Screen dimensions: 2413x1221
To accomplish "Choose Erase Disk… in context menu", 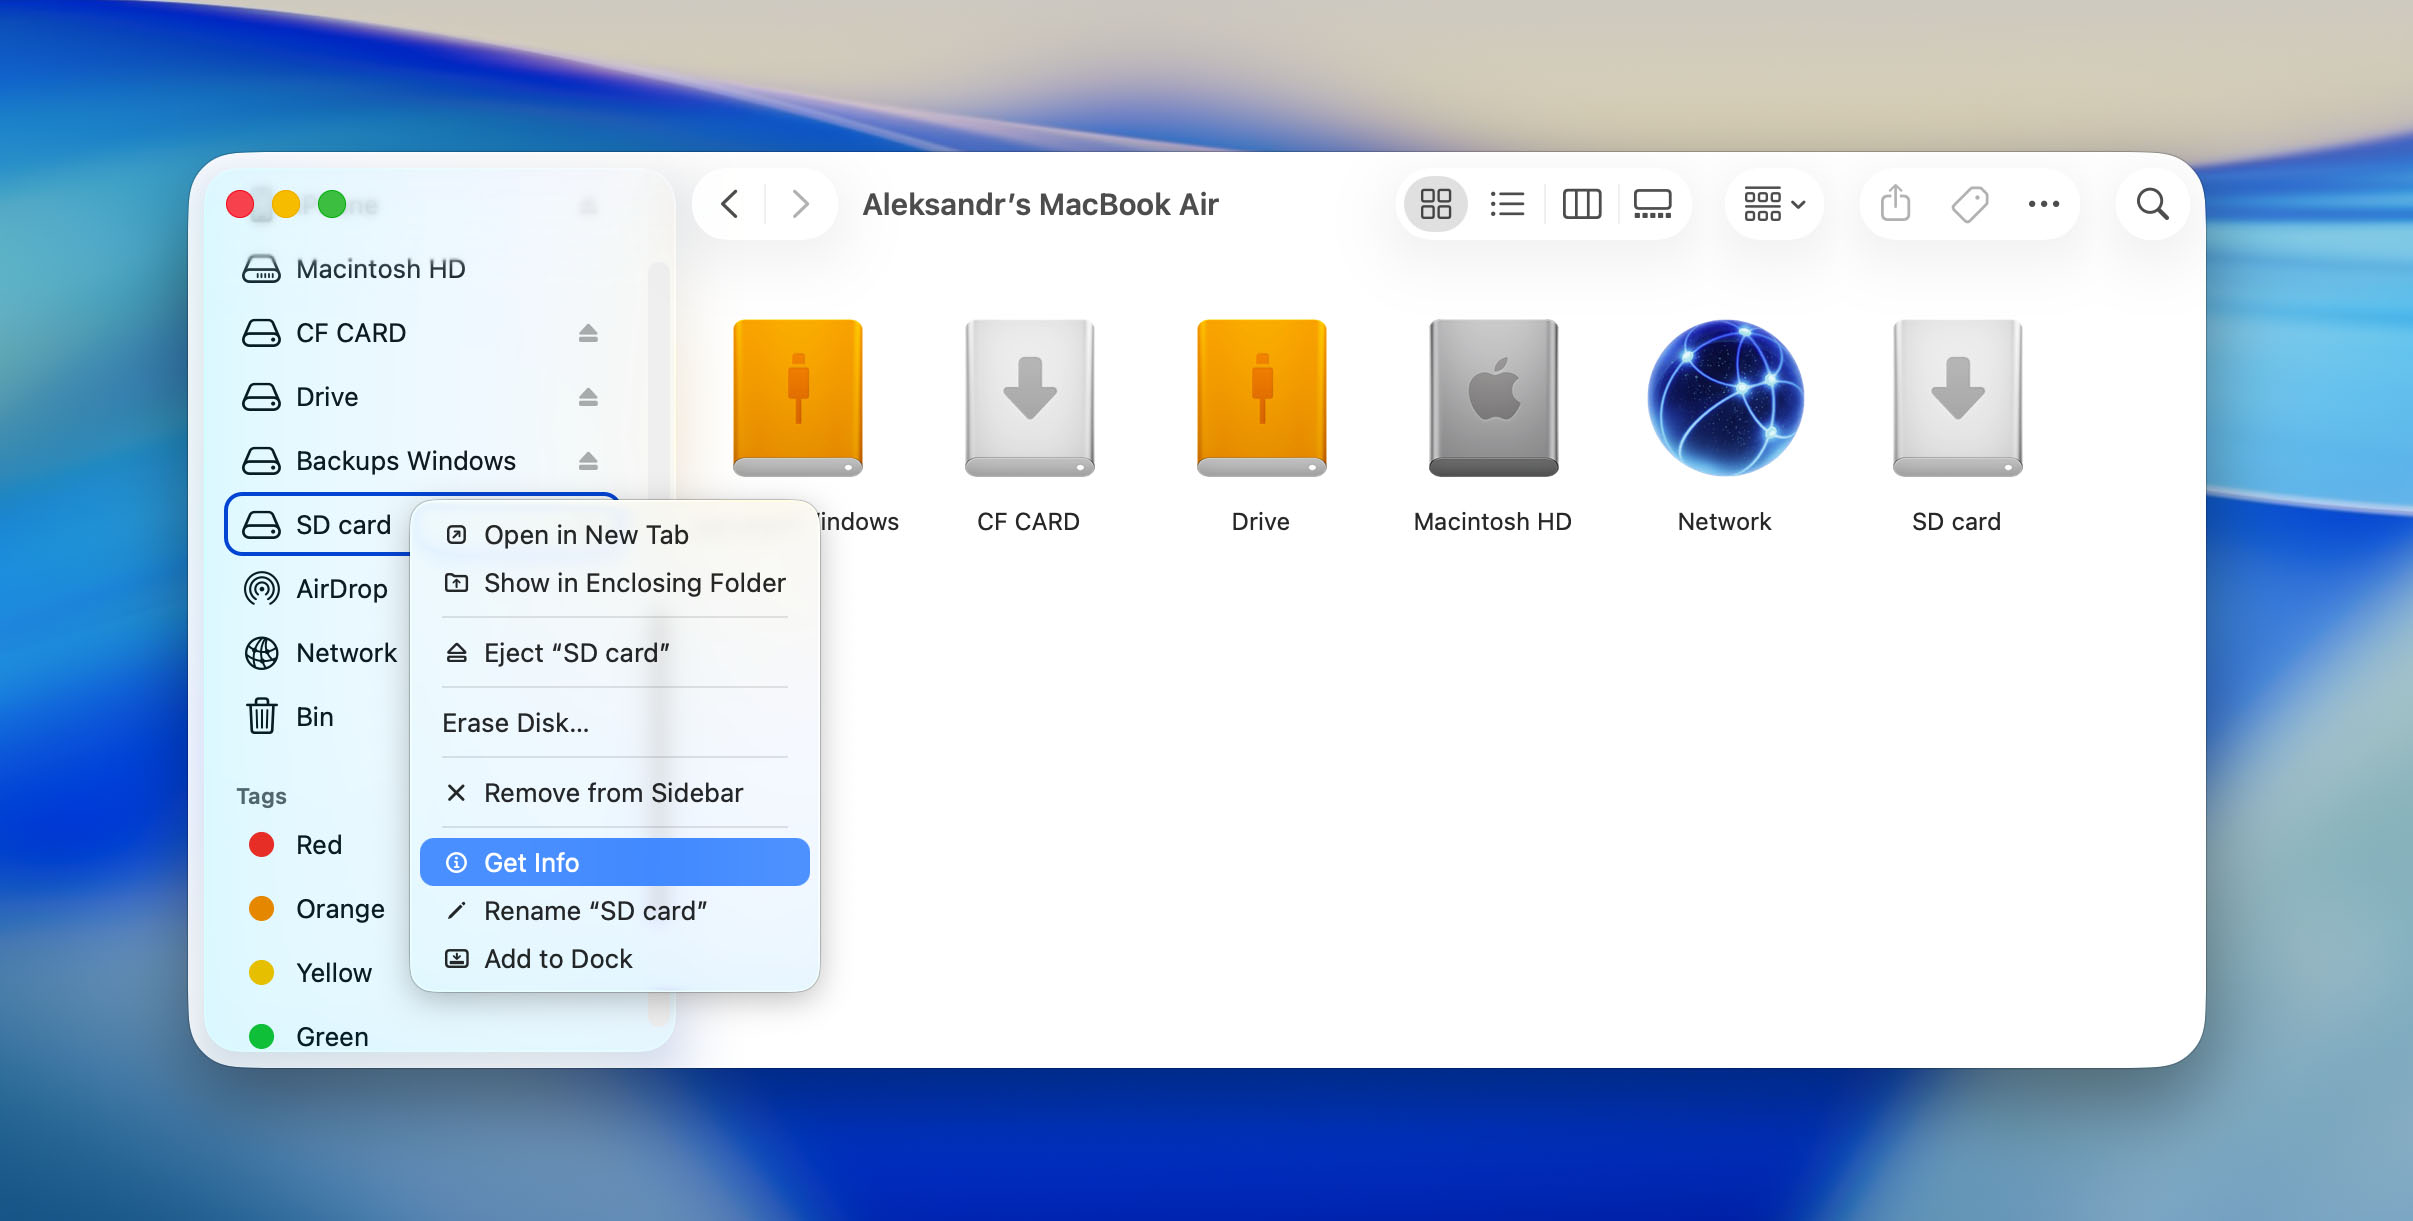I will [x=515, y=723].
